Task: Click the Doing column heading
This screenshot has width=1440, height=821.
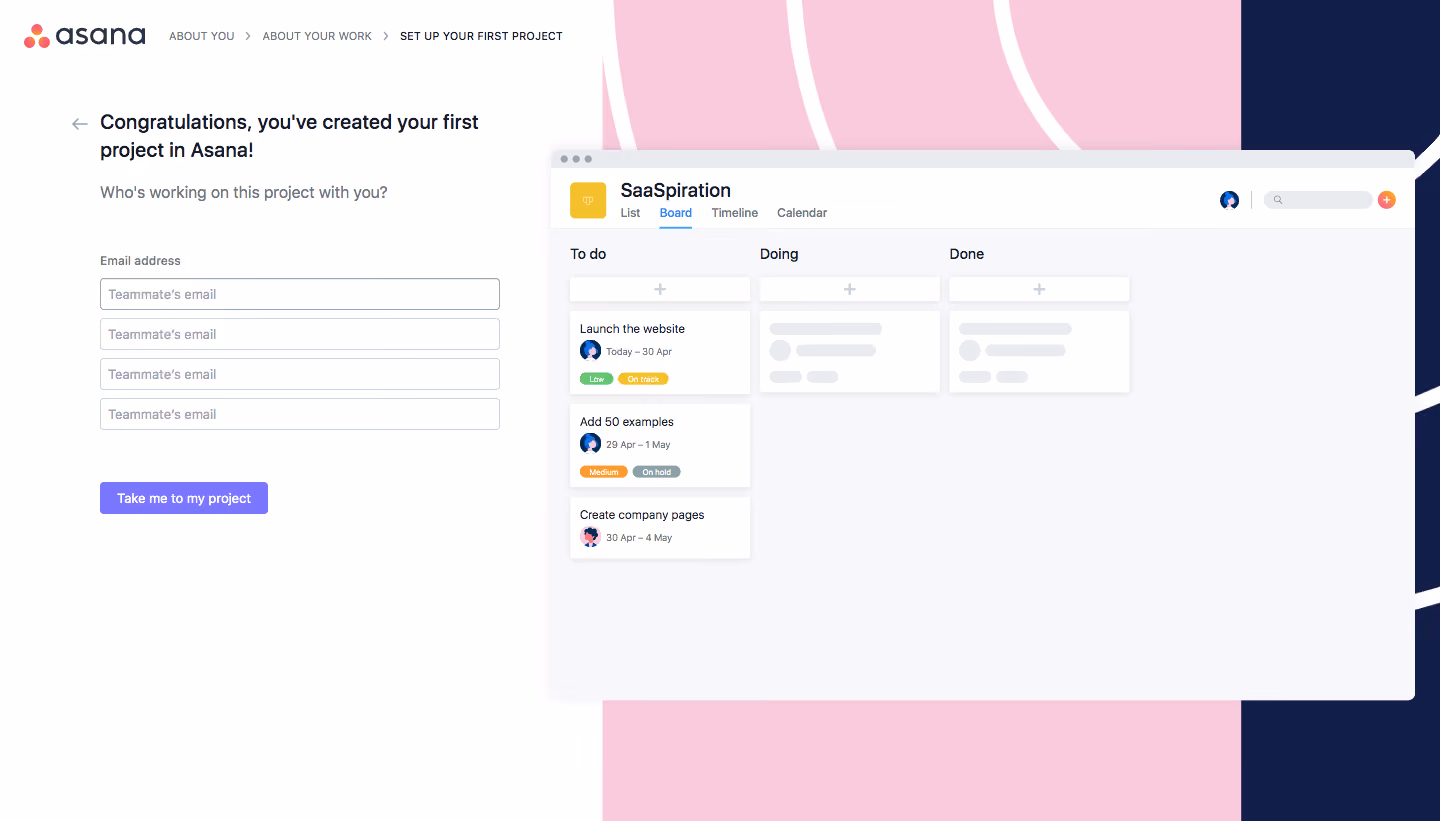Action: point(779,254)
